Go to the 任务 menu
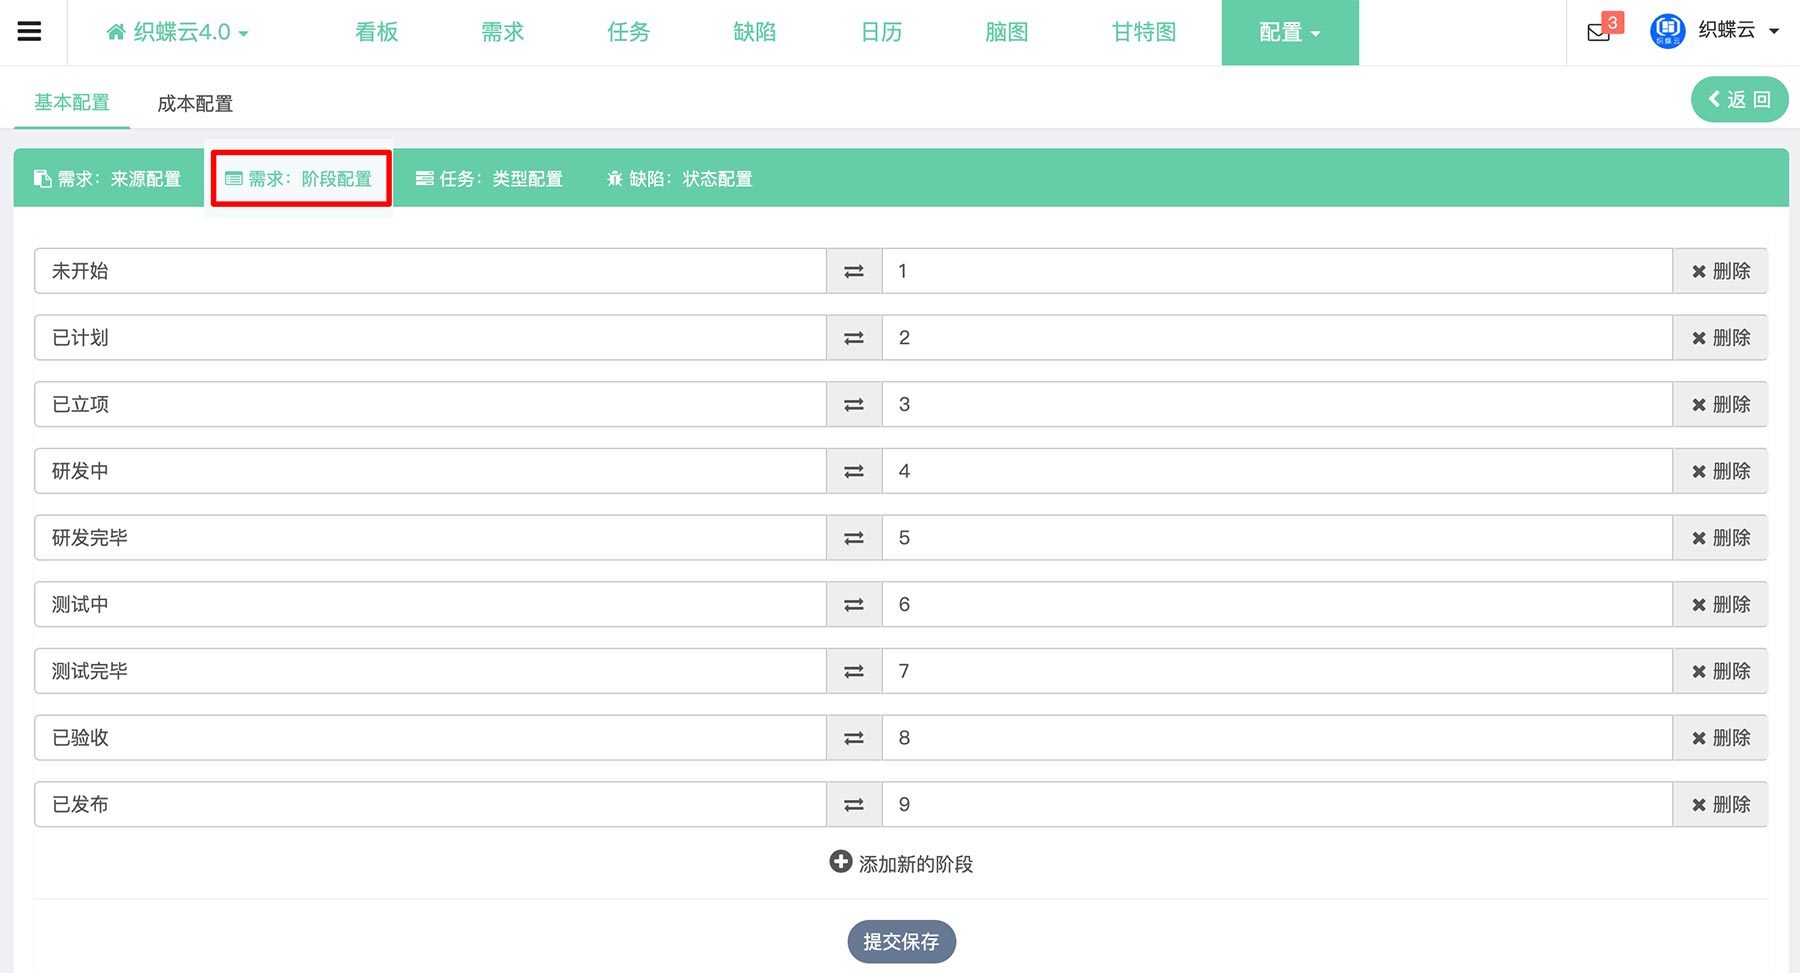1800x973 pixels. 629,32
